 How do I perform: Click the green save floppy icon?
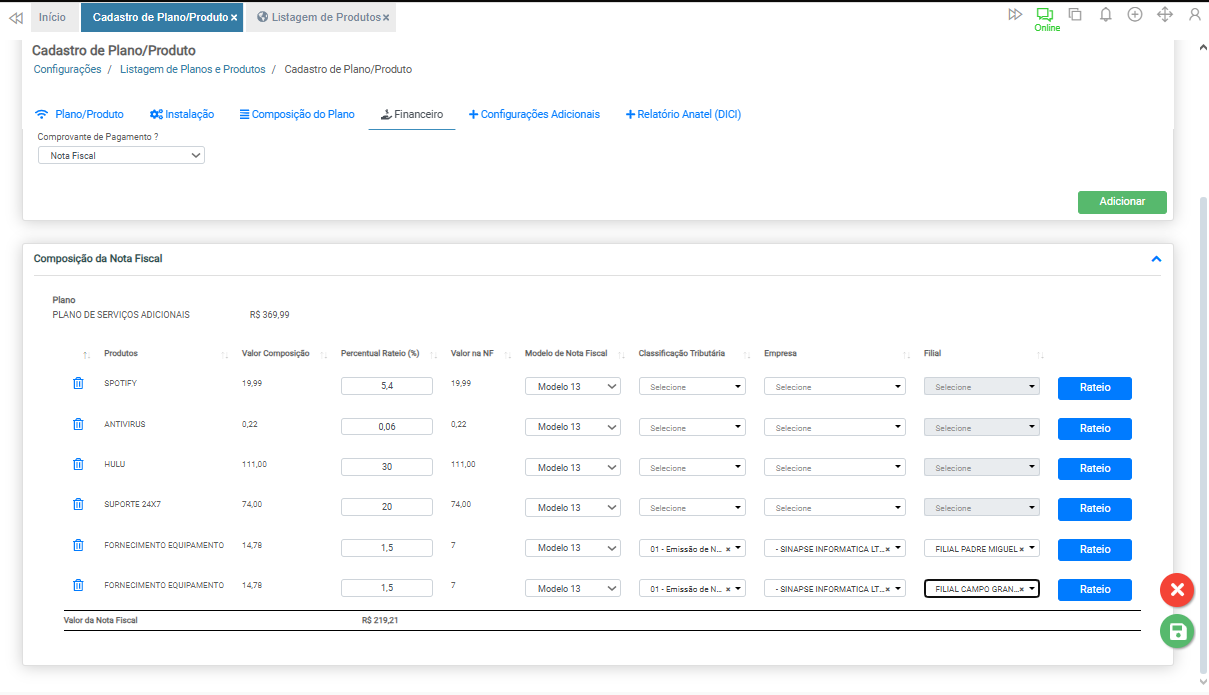point(1177,631)
